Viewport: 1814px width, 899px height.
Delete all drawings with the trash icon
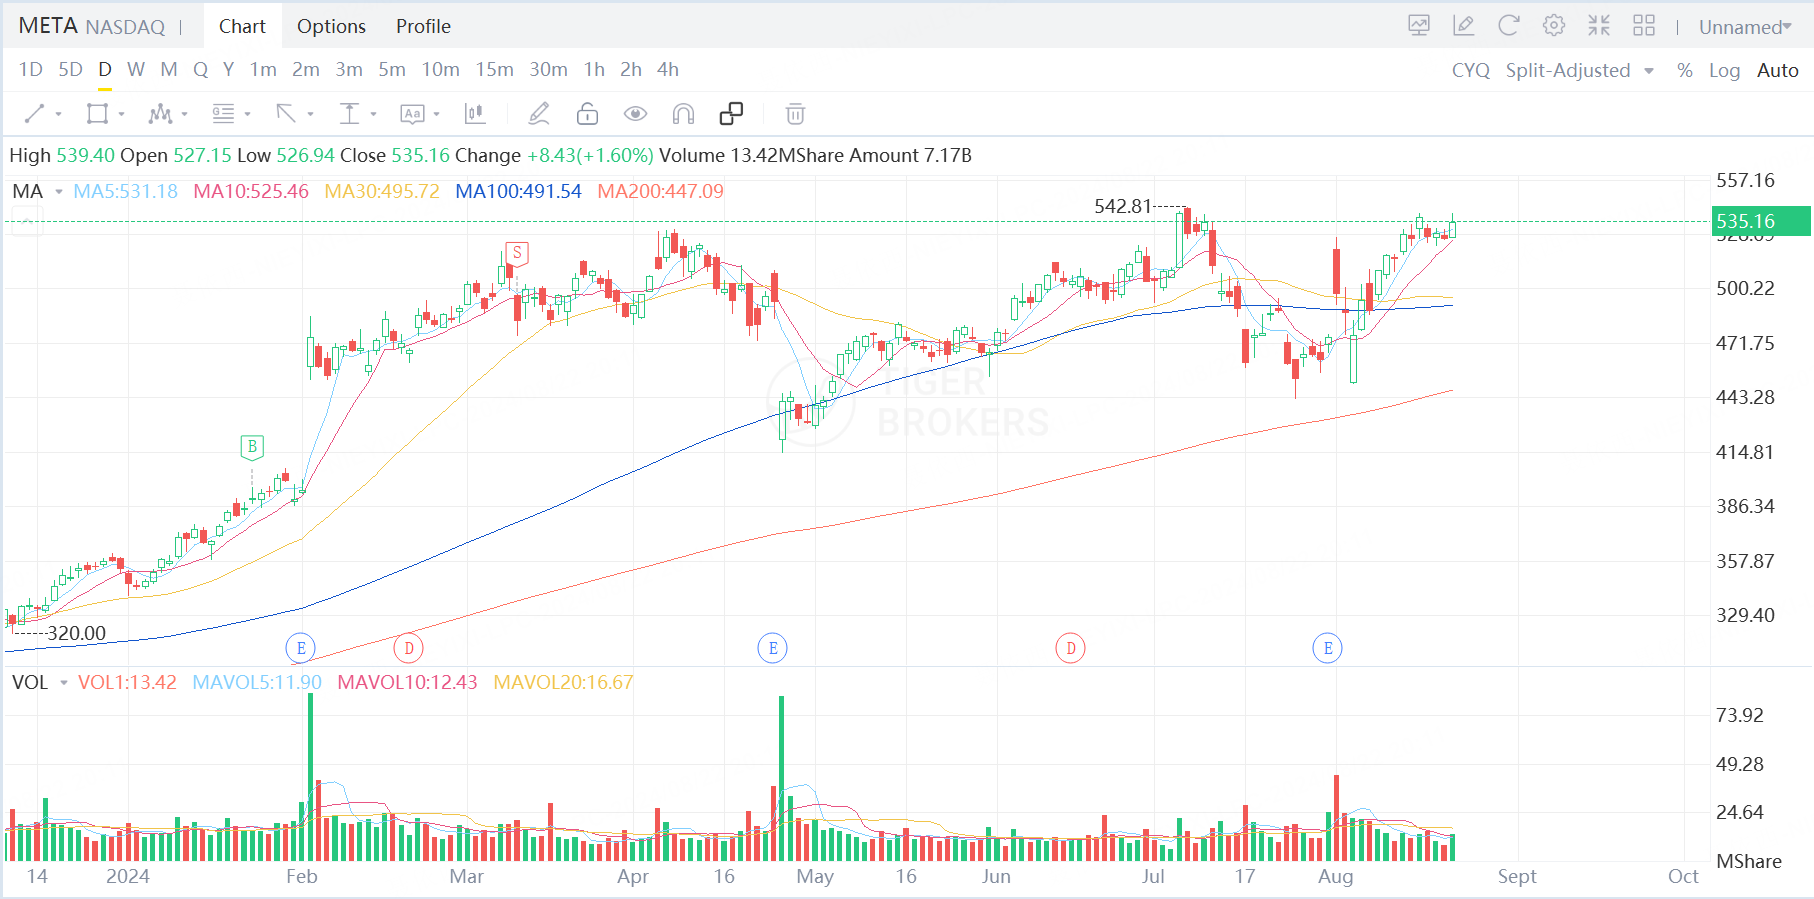(x=795, y=114)
